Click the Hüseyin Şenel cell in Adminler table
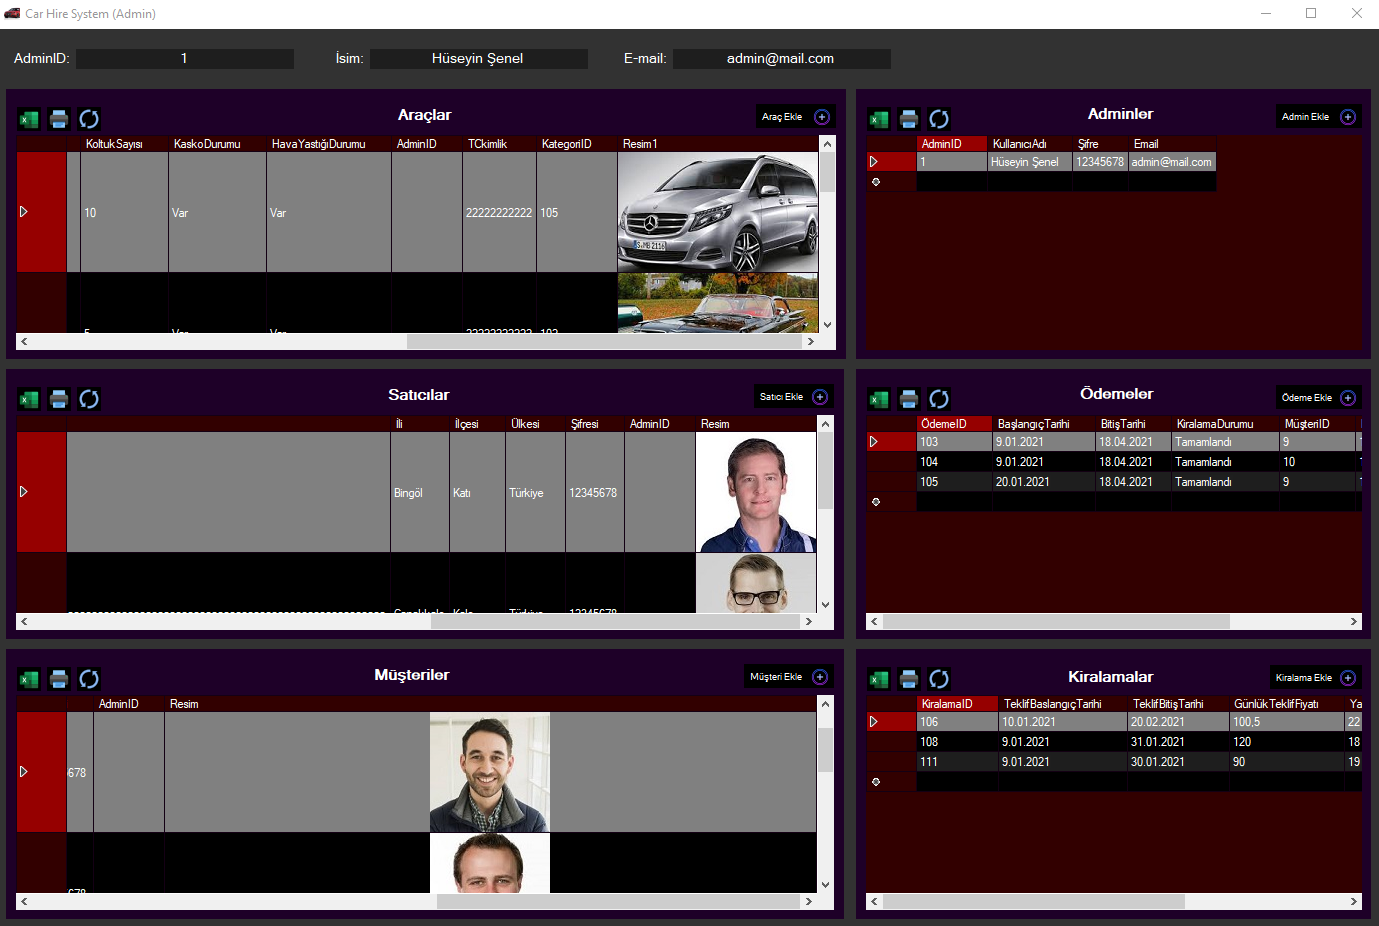The width and height of the screenshot is (1379, 926). [1029, 162]
